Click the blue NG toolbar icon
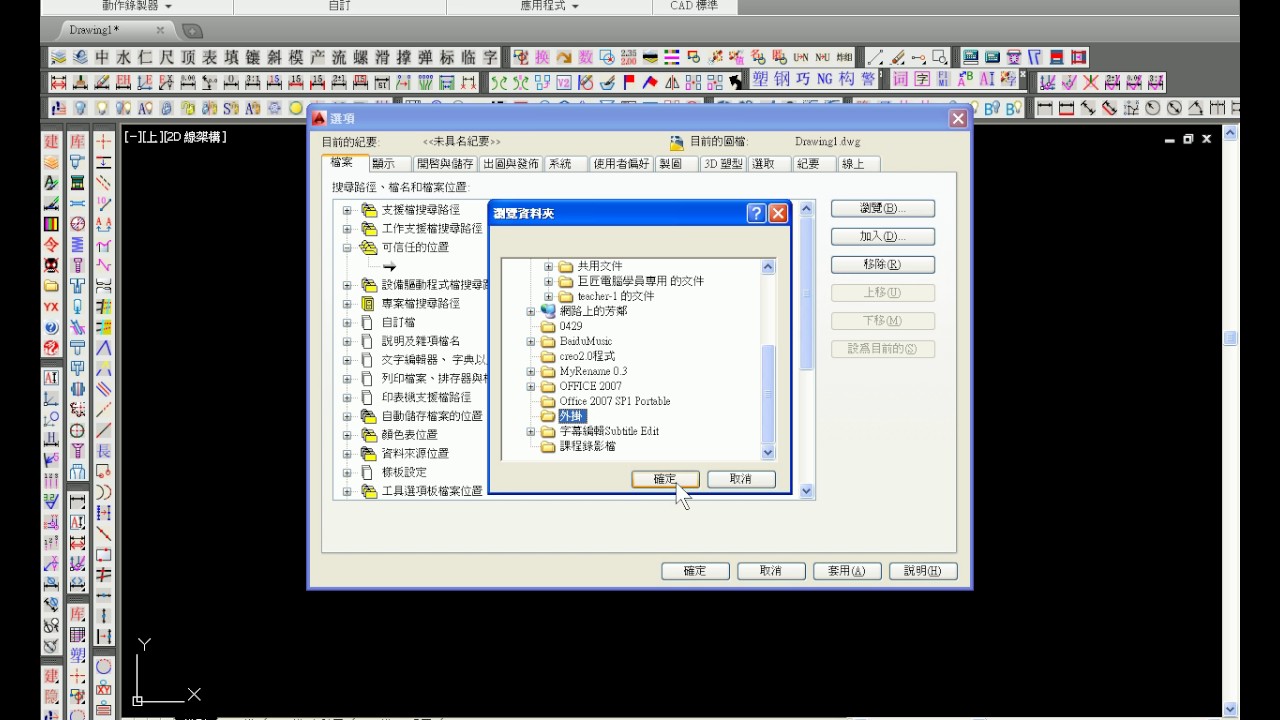 pyautogui.click(x=825, y=79)
